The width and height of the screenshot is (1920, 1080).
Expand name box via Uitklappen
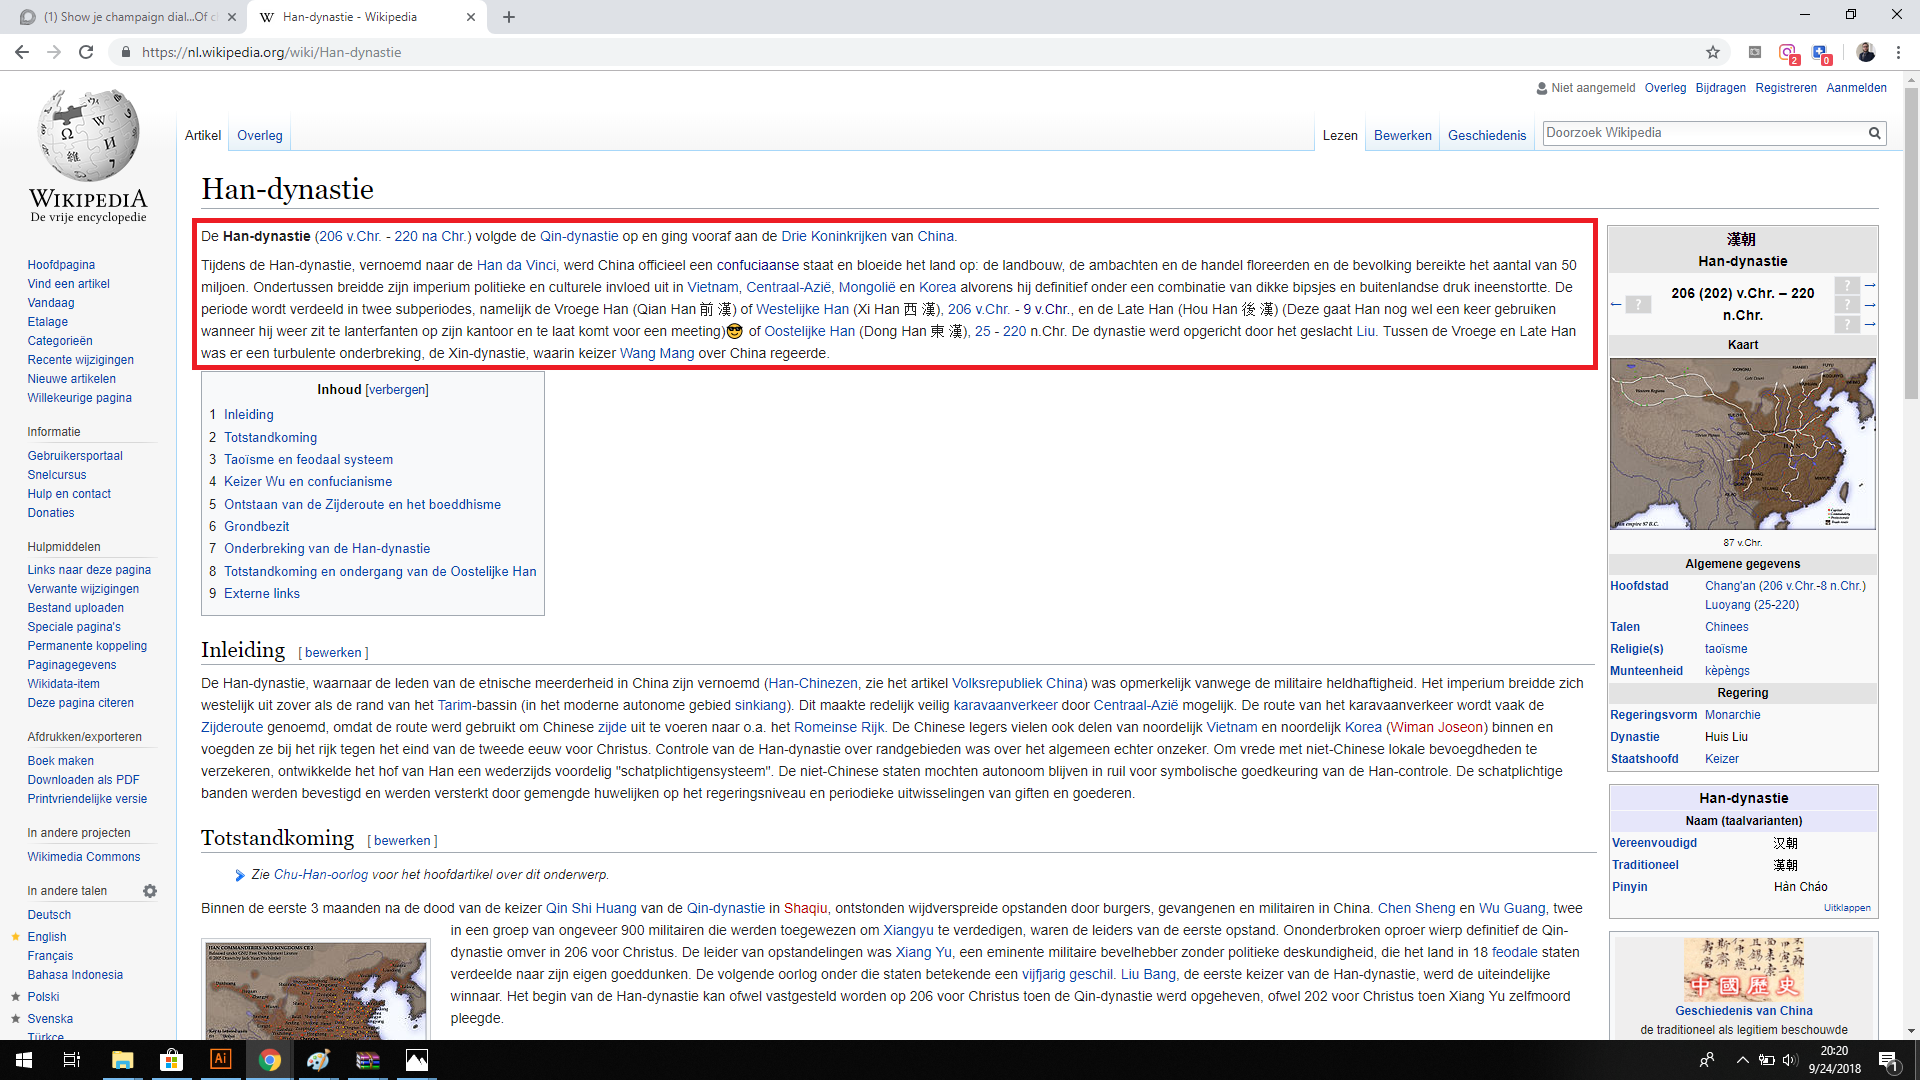[1846, 908]
